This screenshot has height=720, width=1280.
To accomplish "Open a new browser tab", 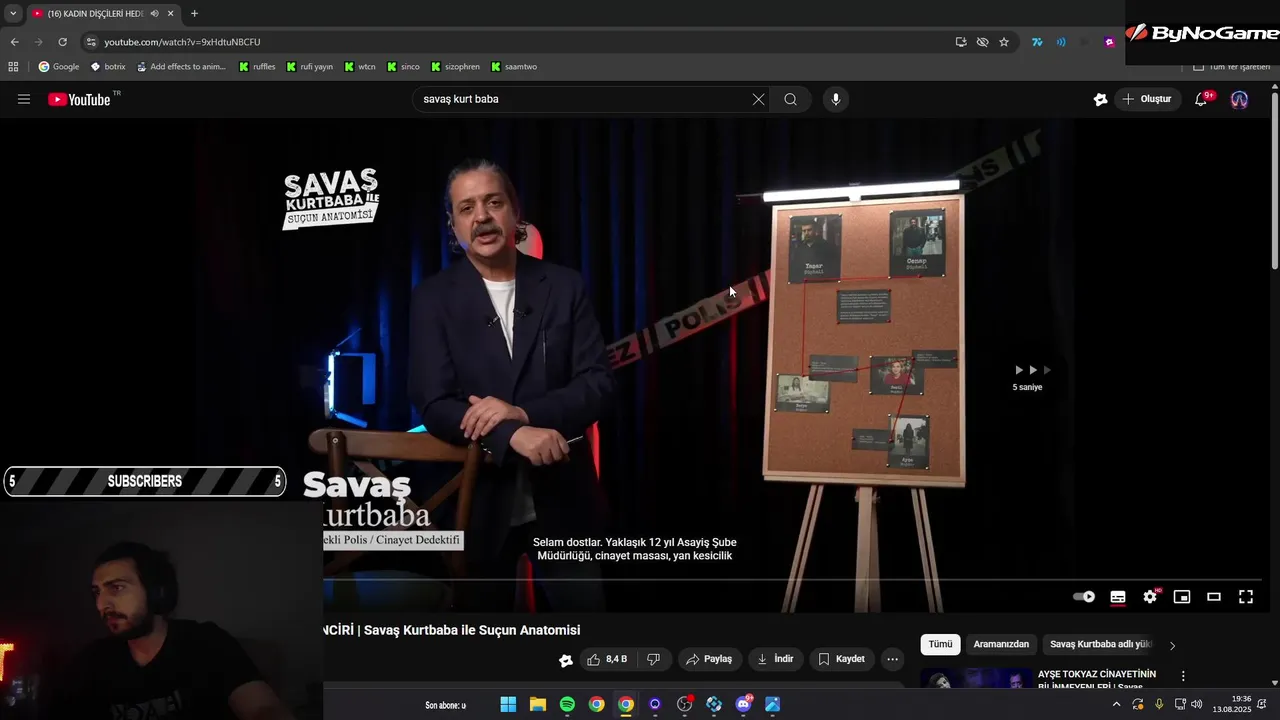I will [x=194, y=14].
